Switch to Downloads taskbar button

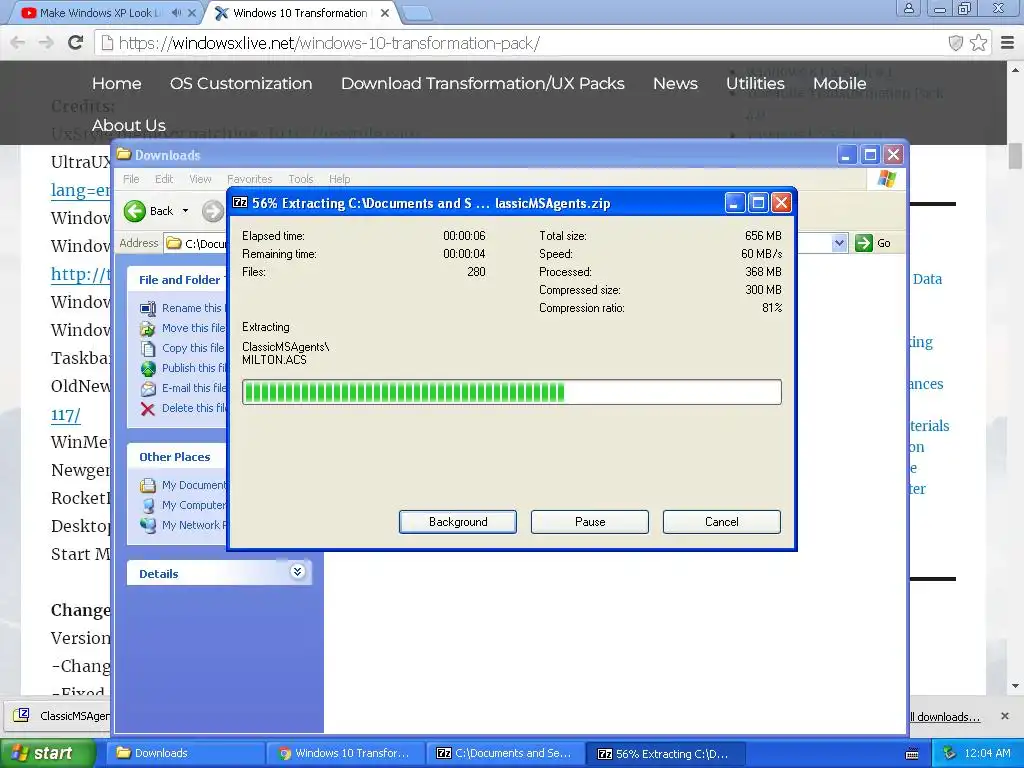pos(186,753)
